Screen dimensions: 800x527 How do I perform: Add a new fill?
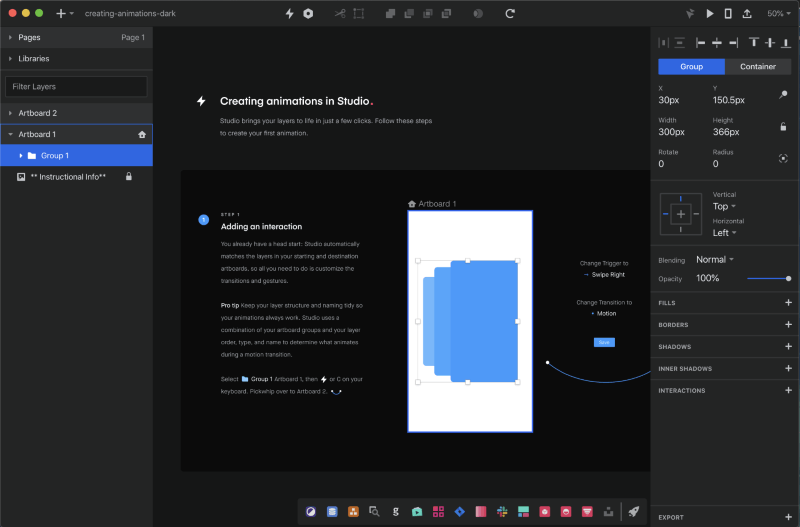[x=788, y=303]
